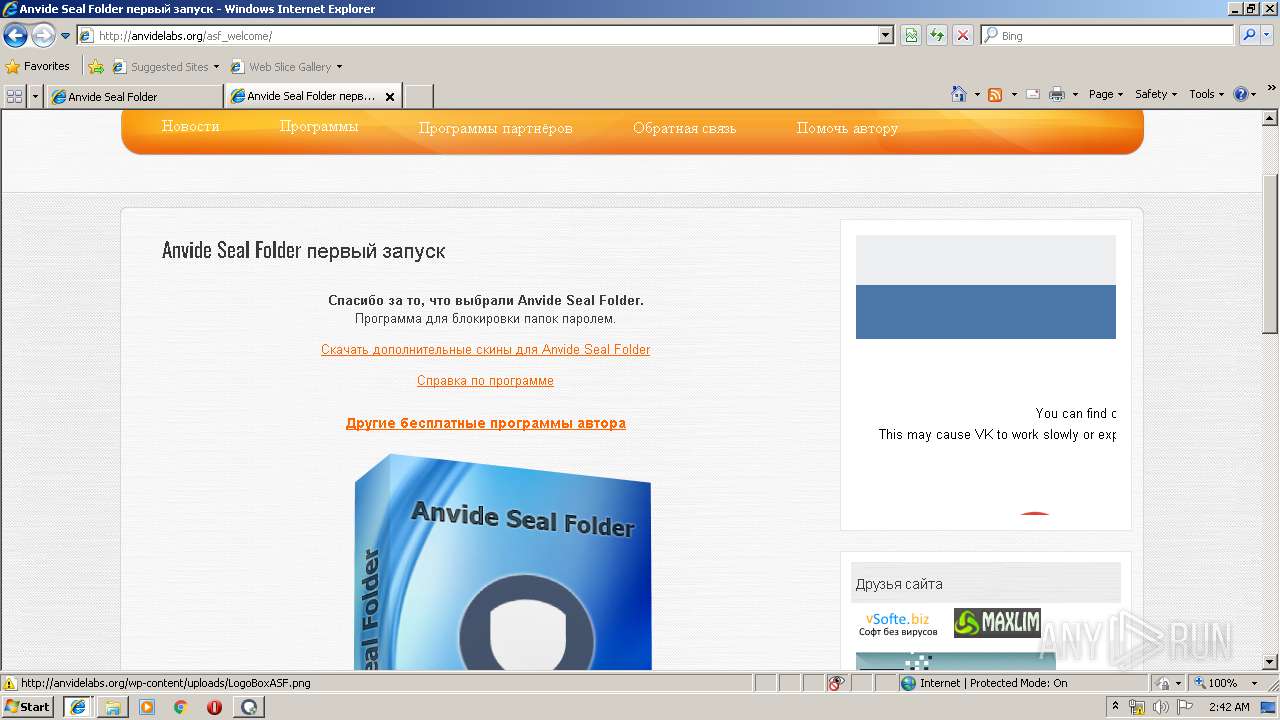
Task: Click the vertical scrollbar up arrow
Action: coord(1271,117)
